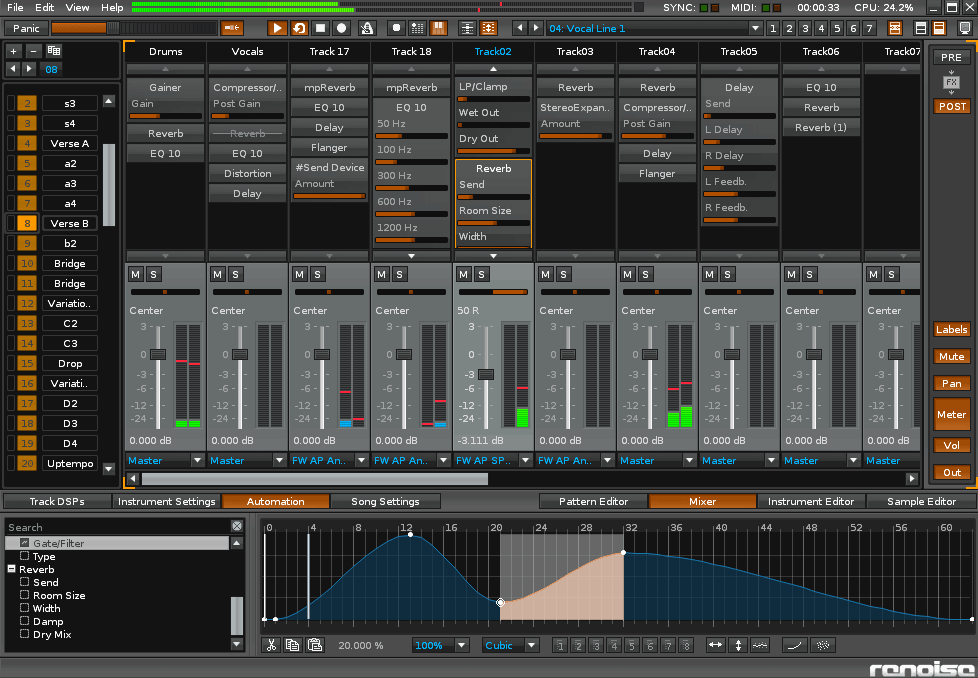Click the Gainer Gain slider on Drums

tap(165, 116)
